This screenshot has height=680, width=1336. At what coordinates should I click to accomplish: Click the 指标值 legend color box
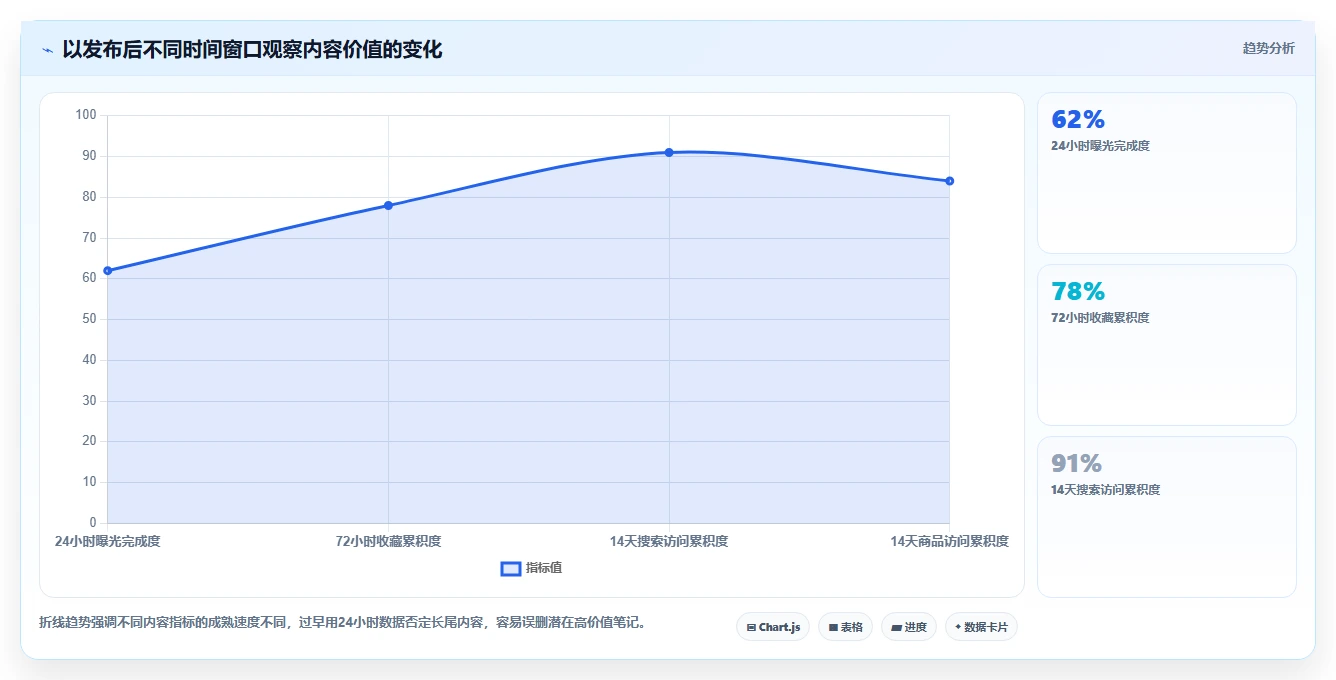point(510,568)
